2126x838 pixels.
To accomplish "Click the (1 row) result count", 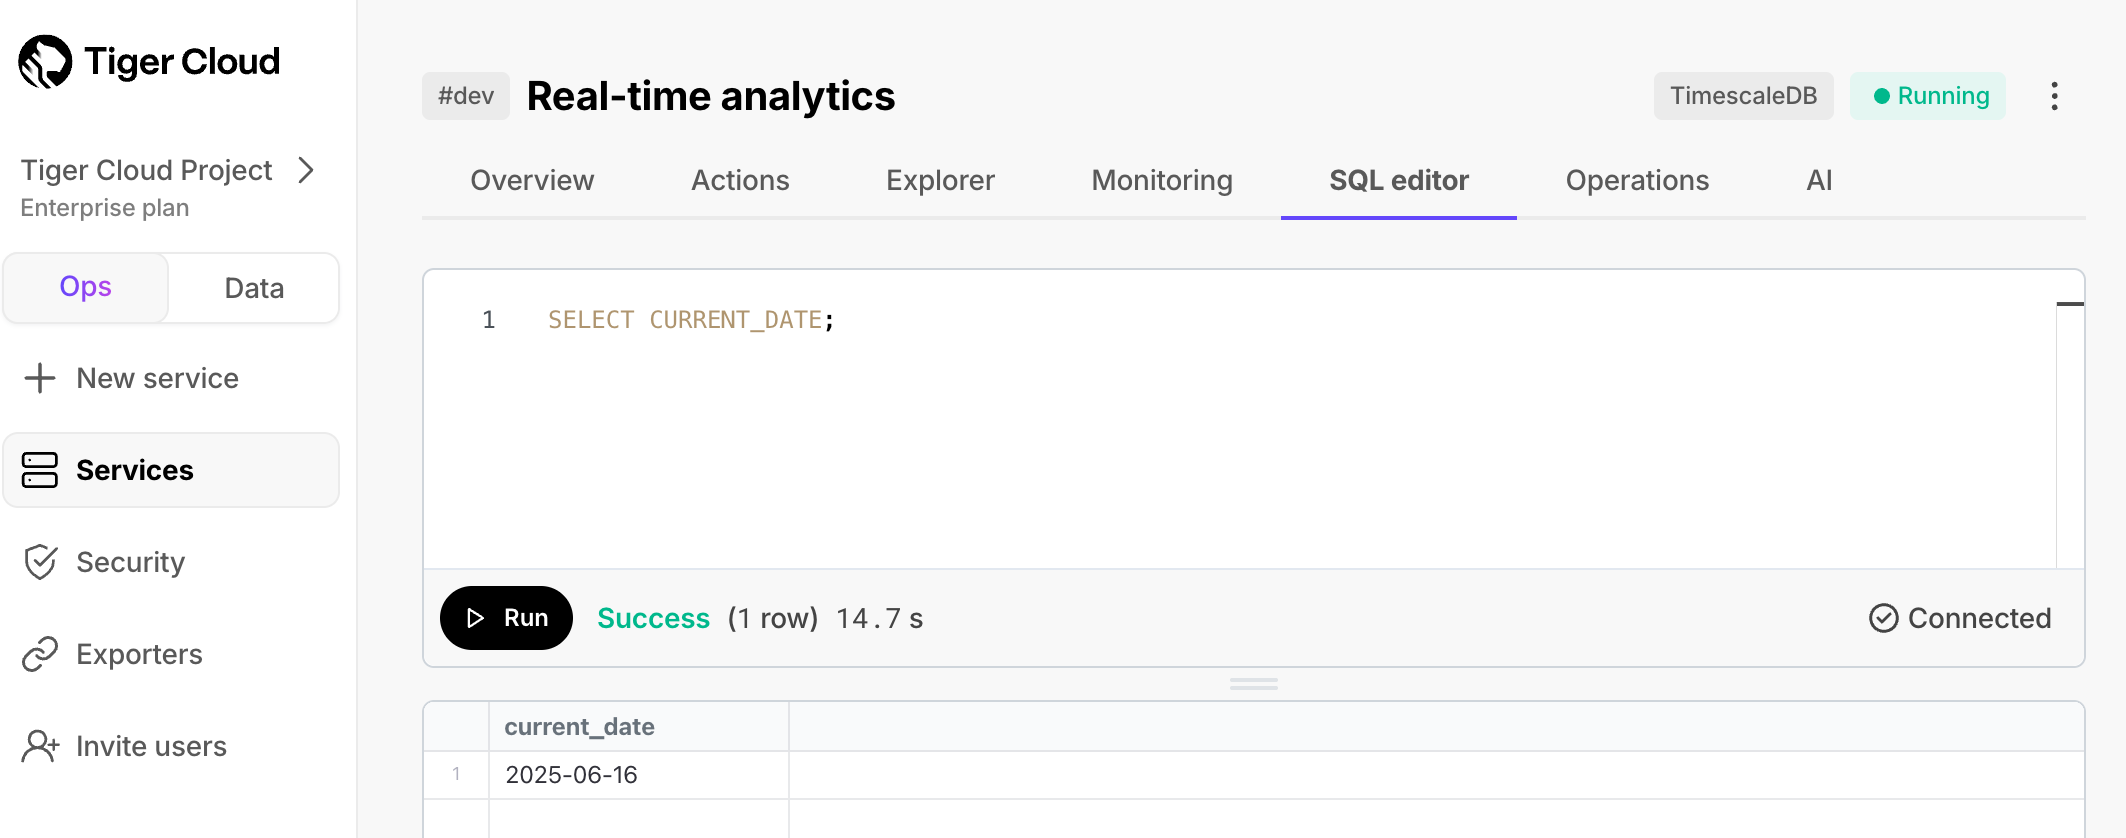I will click(x=773, y=618).
